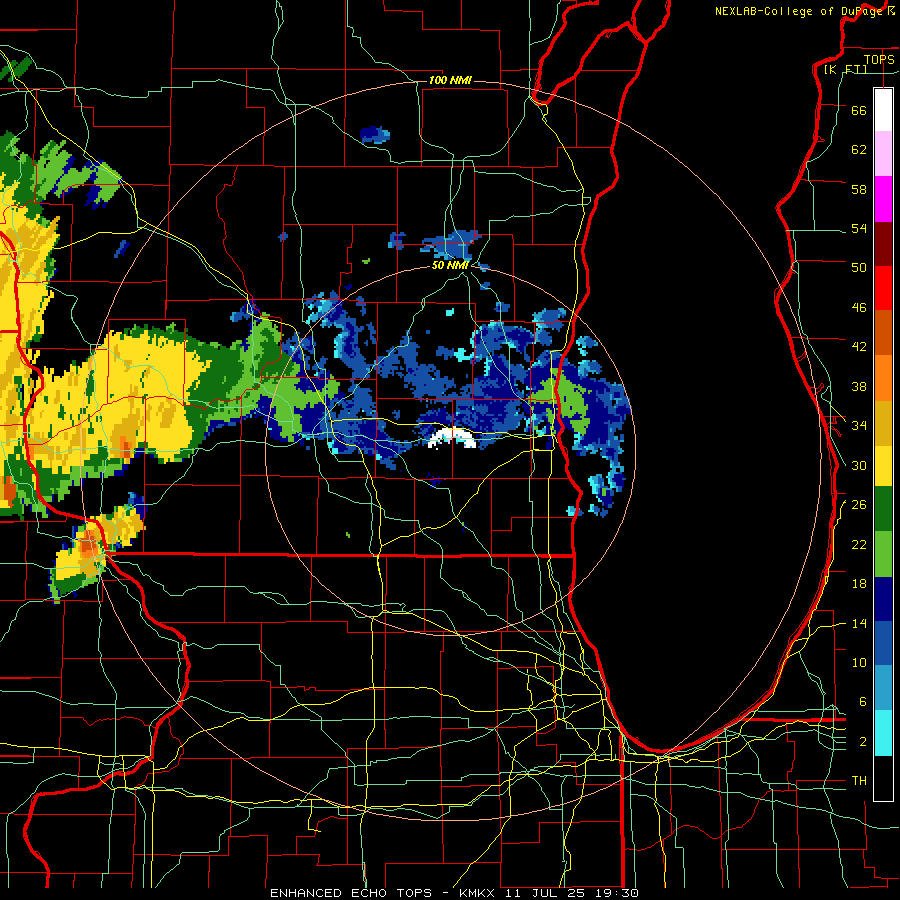Pick the gold legend swatch
This screenshot has width=900, height=900.
pos(883,422)
